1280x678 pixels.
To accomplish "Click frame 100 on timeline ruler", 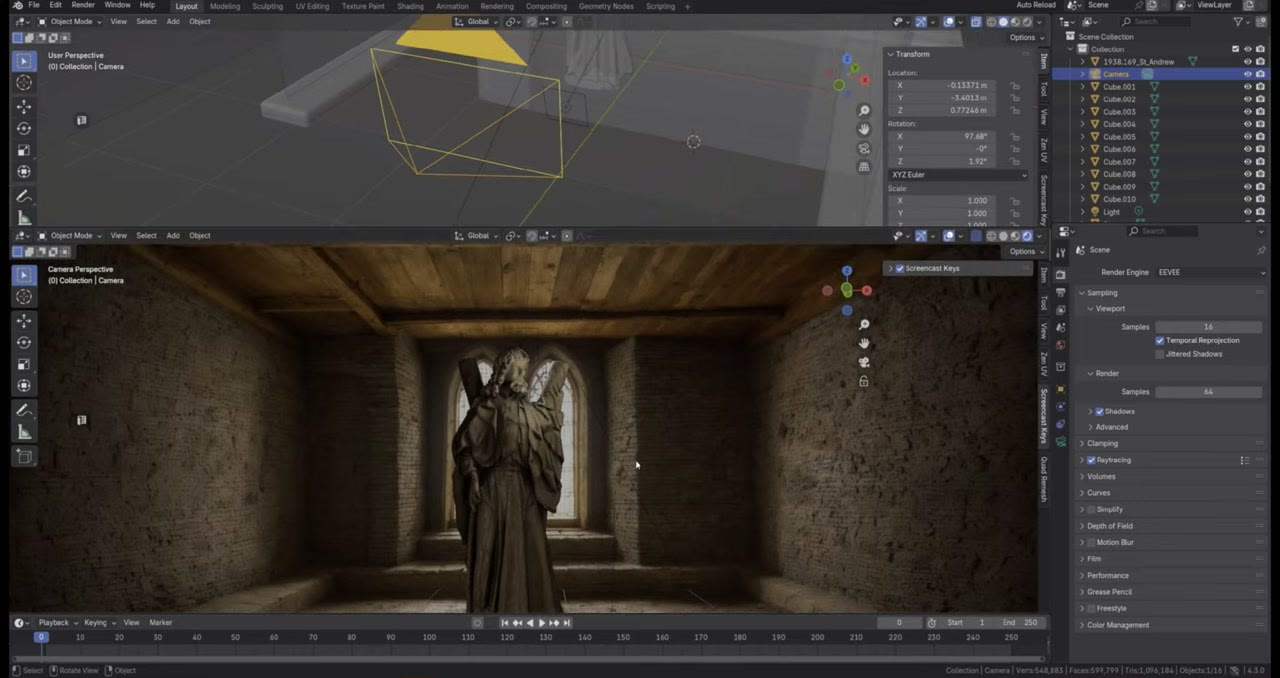I will pyautogui.click(x=429, y=637).
